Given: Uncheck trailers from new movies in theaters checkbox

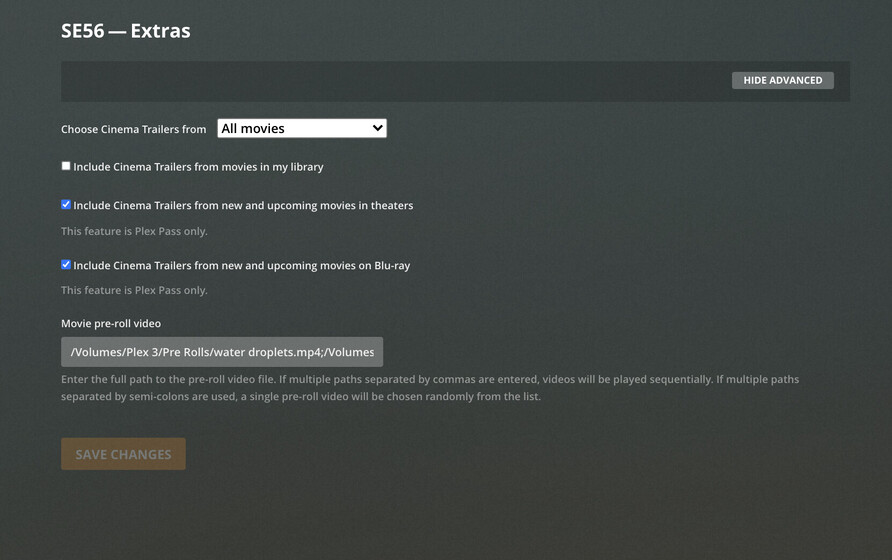Looking at the screenshot, I should click(x=66, y=204).
